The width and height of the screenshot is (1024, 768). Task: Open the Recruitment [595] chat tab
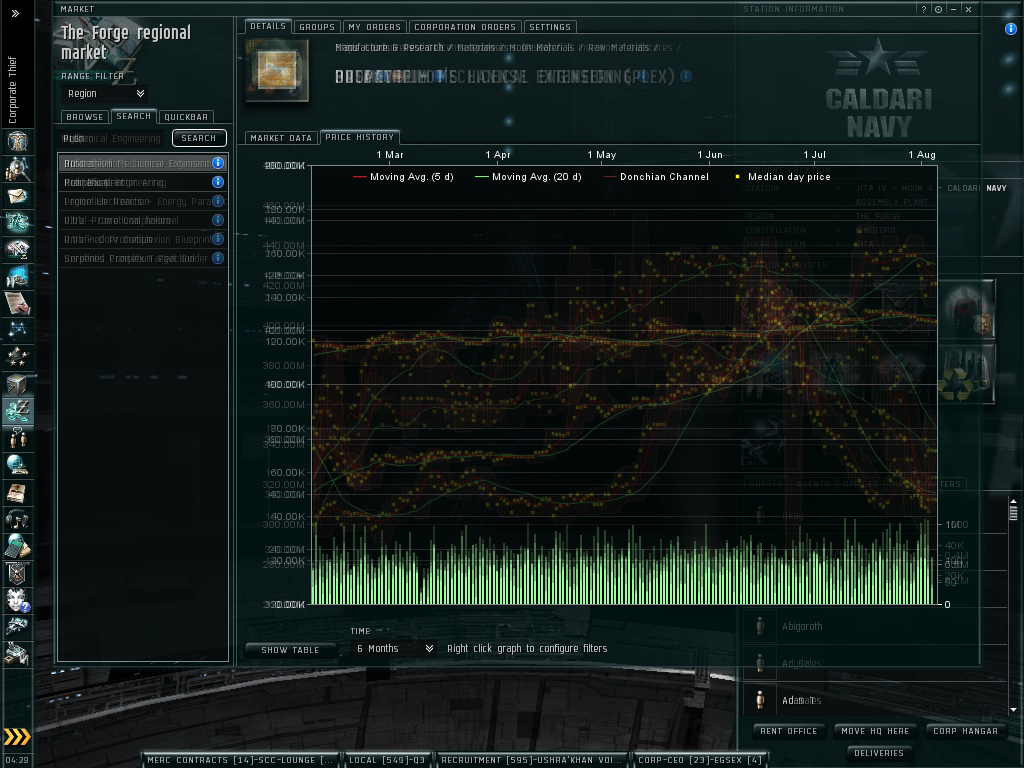tap(531, 760)
